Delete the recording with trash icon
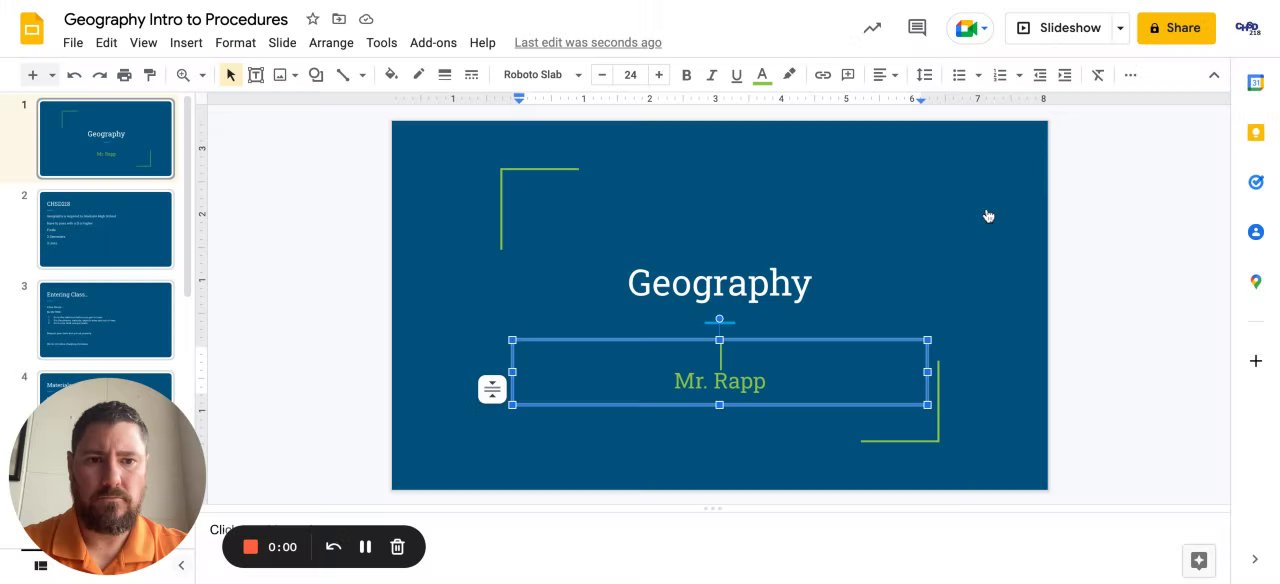 pyautogui.click(x=397, y=547)
